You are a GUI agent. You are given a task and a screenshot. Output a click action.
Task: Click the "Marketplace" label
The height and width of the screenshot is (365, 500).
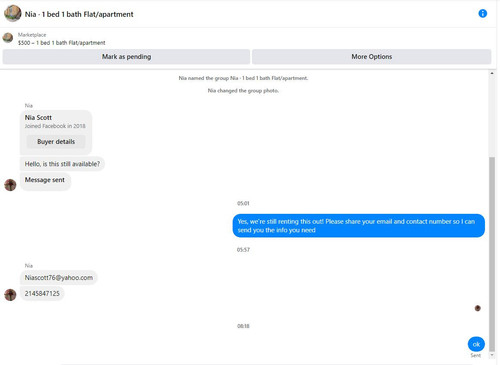[32, 35]
